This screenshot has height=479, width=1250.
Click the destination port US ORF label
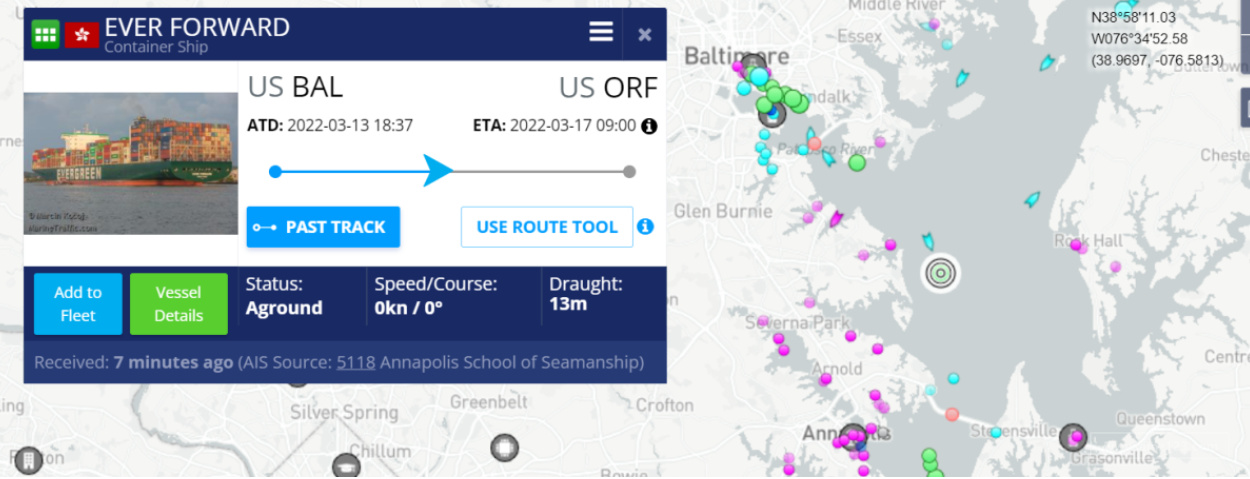608,87
